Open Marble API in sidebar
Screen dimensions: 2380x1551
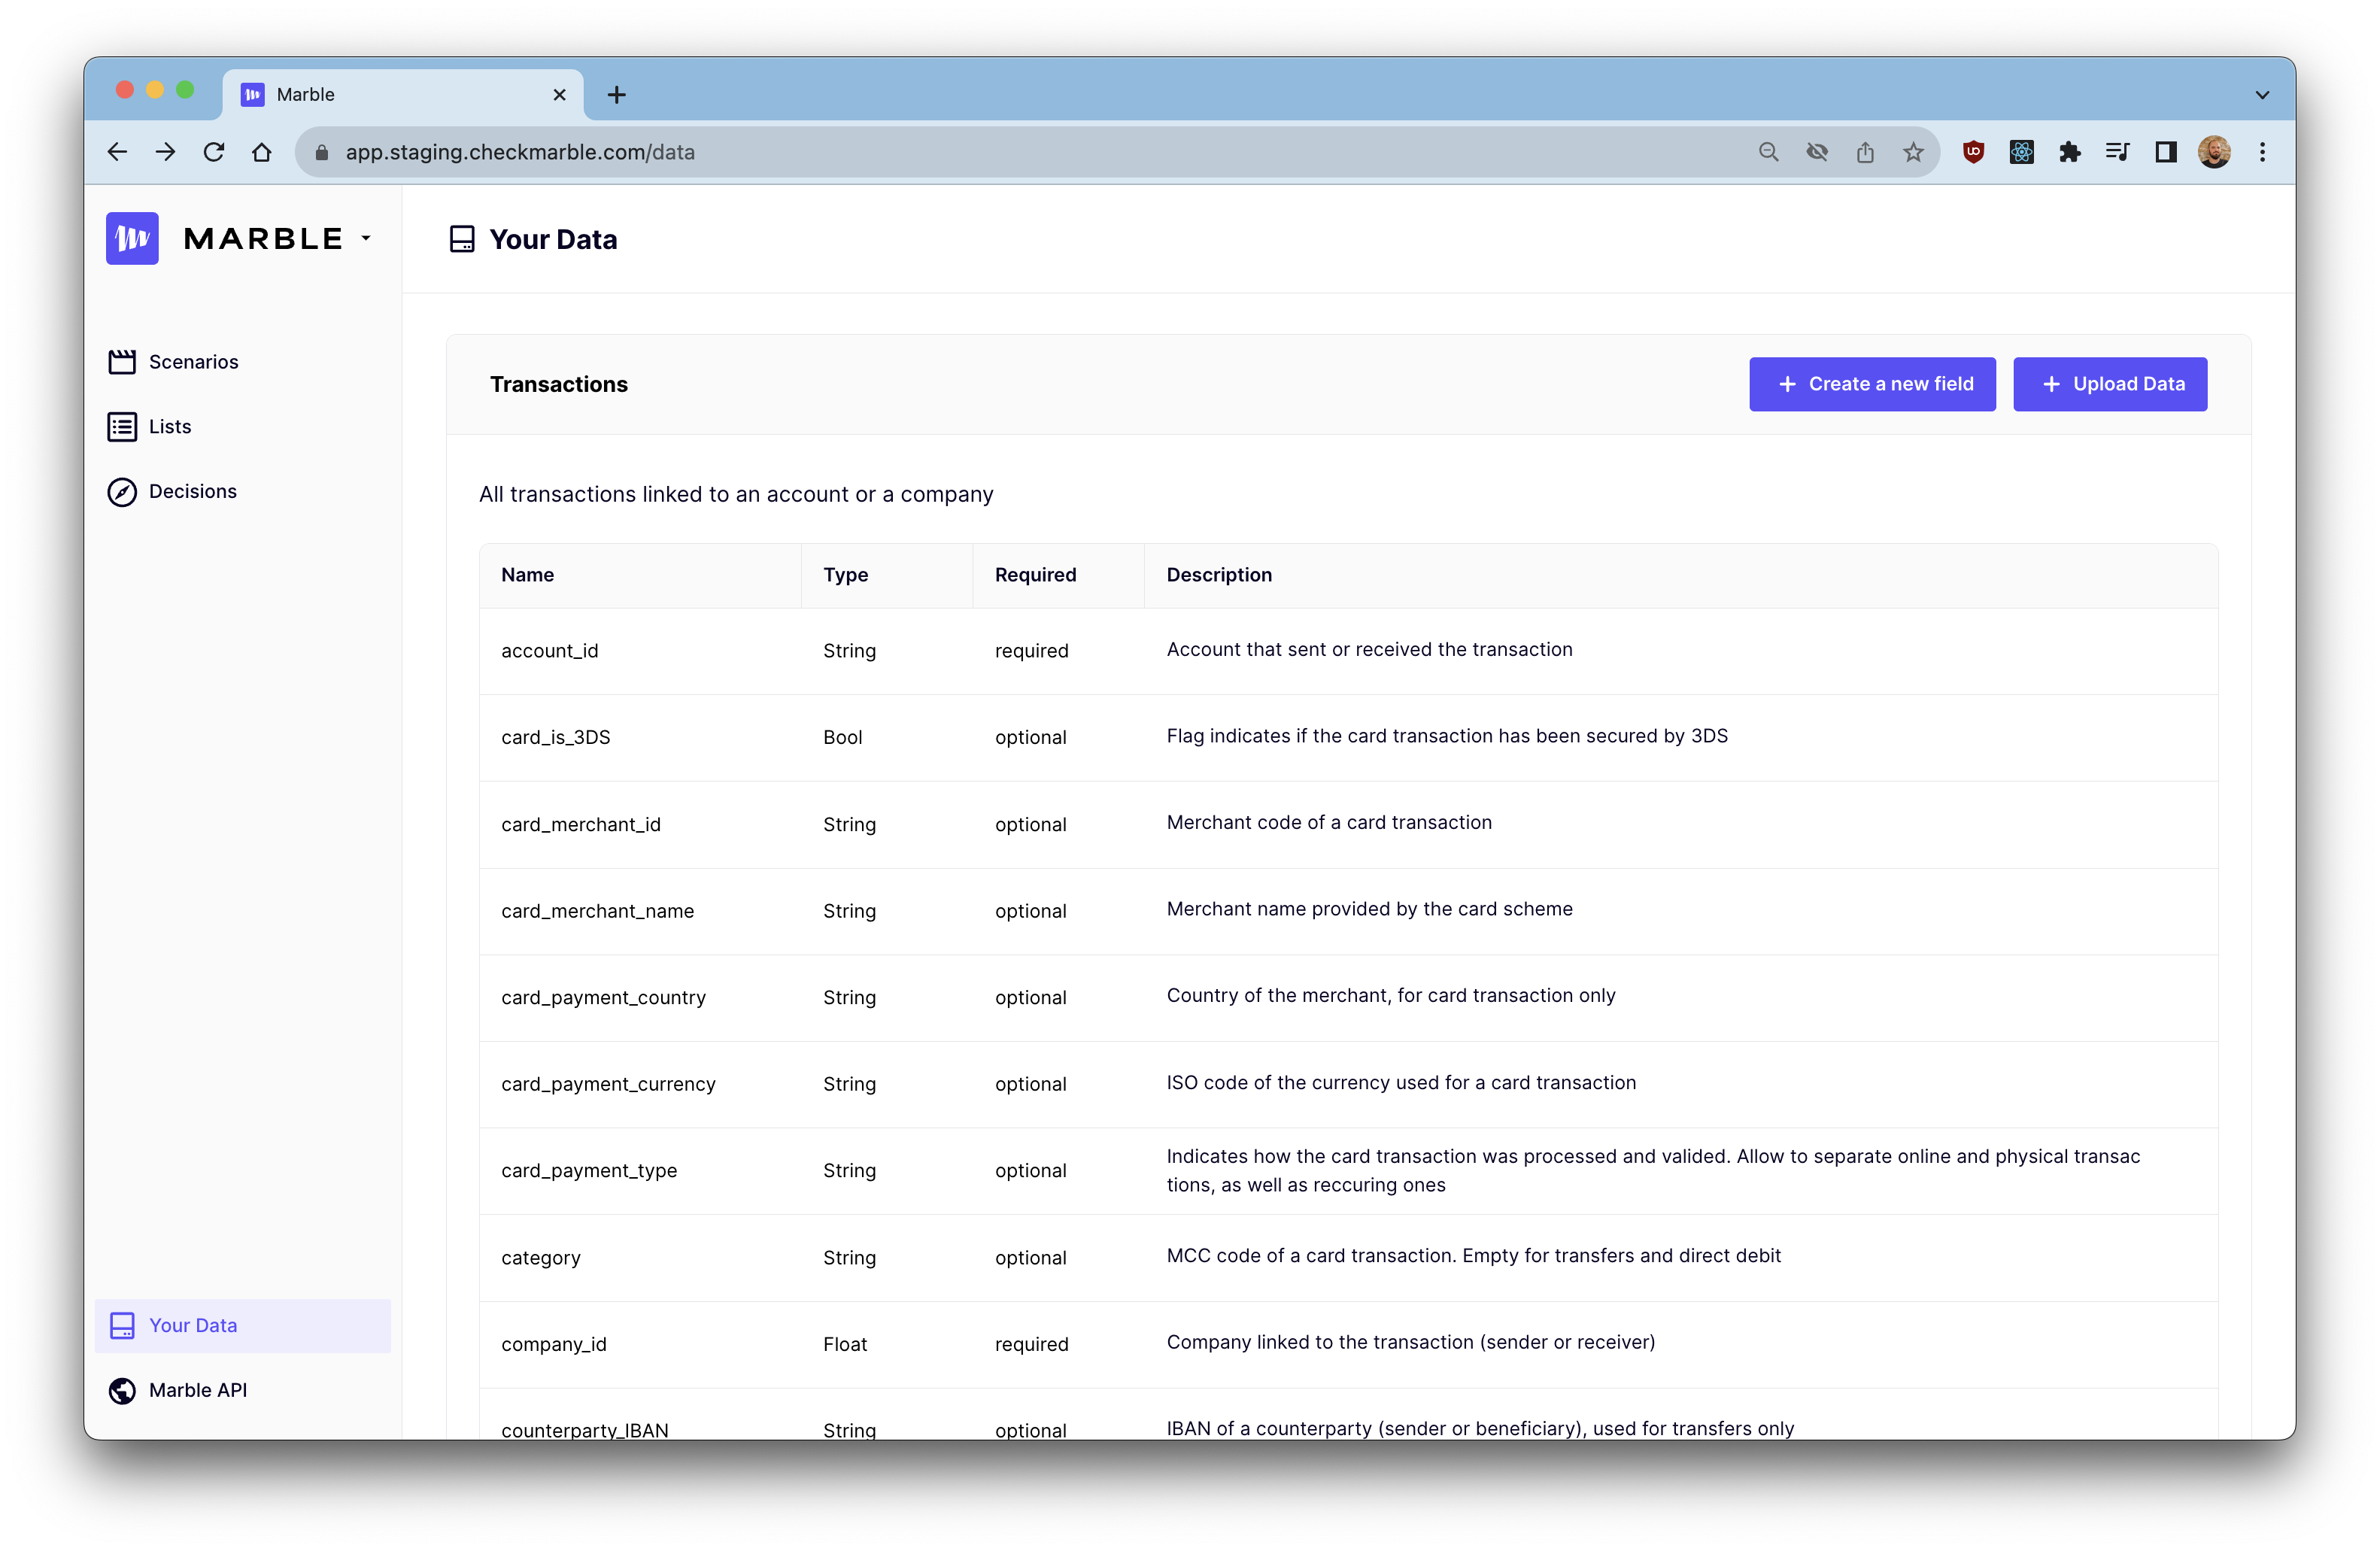tap(197, 1390)
